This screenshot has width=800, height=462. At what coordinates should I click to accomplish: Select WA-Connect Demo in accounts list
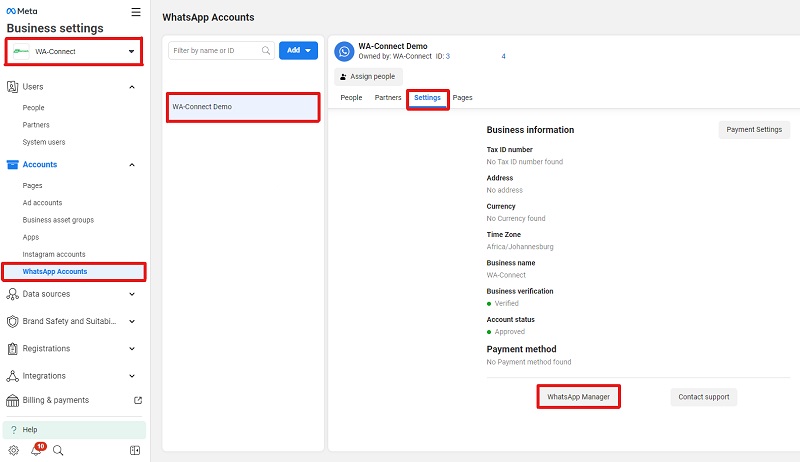[x=243, y=107]
